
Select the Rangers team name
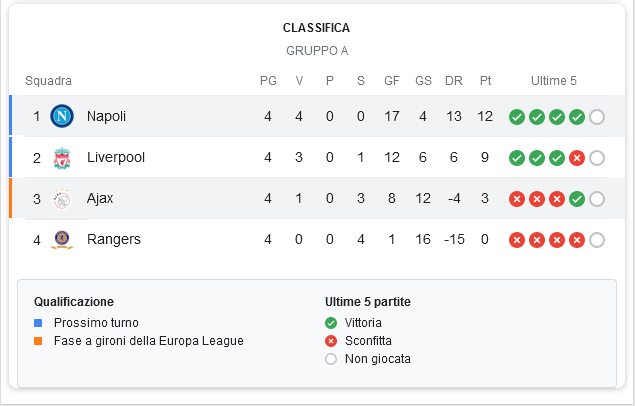click(x=114, y=239)
